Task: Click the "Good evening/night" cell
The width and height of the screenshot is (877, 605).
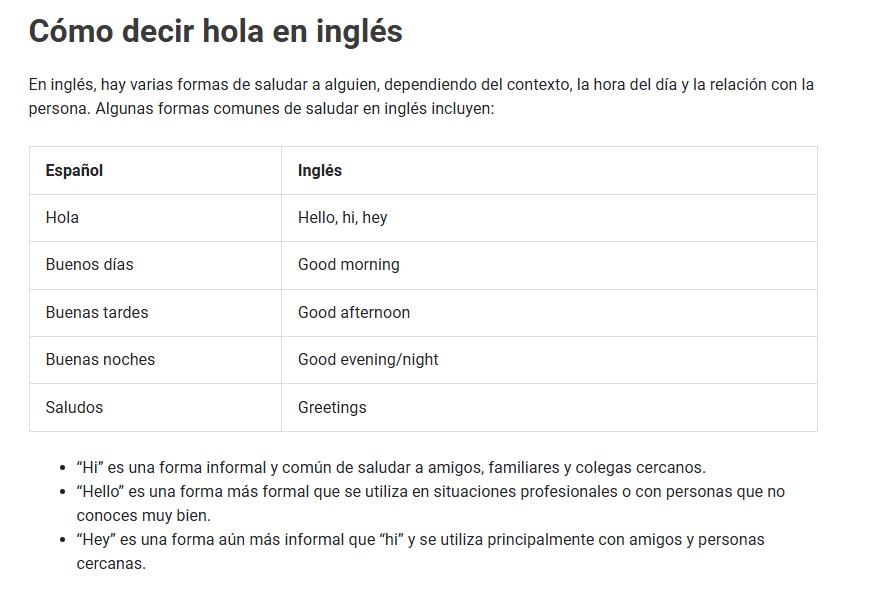Action: [x=368, y=360]
